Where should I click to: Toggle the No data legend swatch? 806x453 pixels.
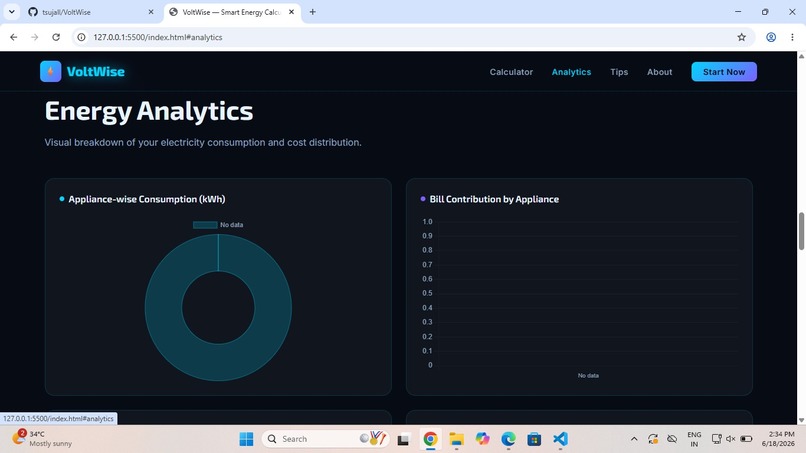pos(205,225)
